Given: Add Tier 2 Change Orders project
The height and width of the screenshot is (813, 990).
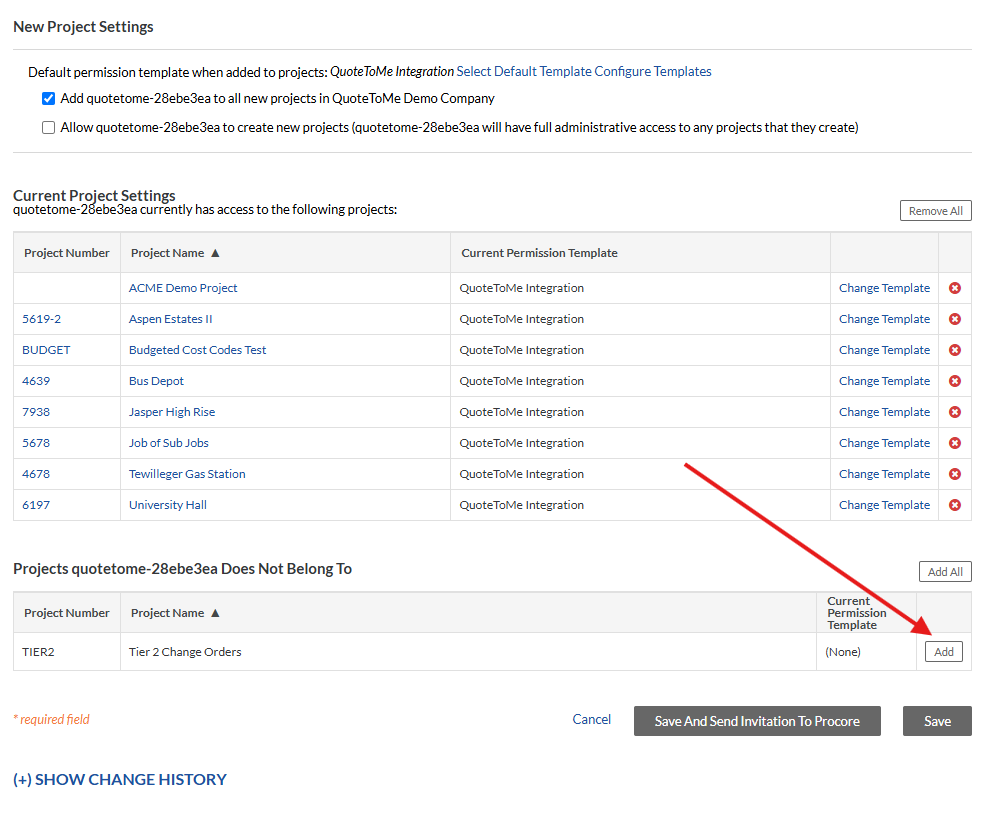Looking at the screenshot, I should [x=943, y=651].
